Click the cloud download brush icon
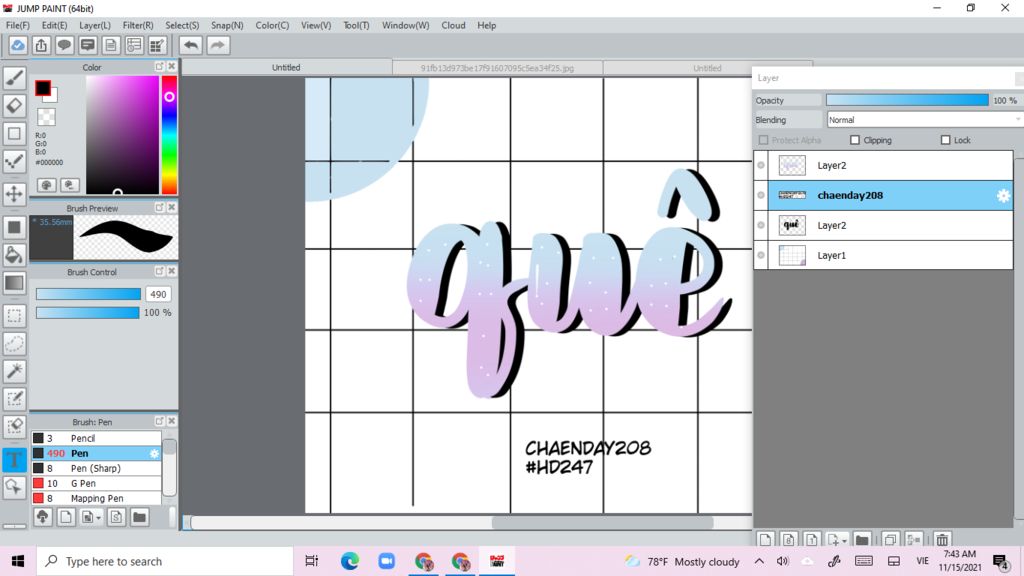 (x=42, y=517)
